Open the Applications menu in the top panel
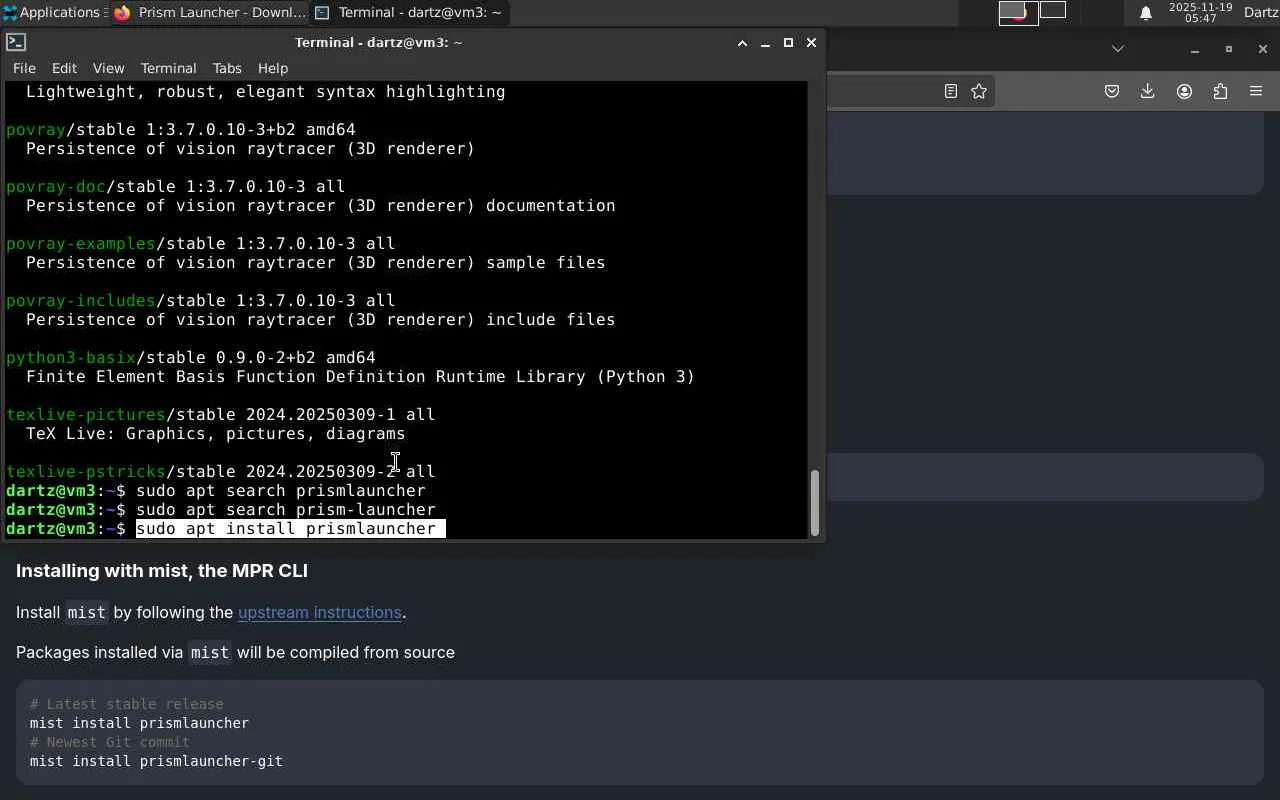The width and height of the screenshot is (1280, 800). [x=52, y=12]
